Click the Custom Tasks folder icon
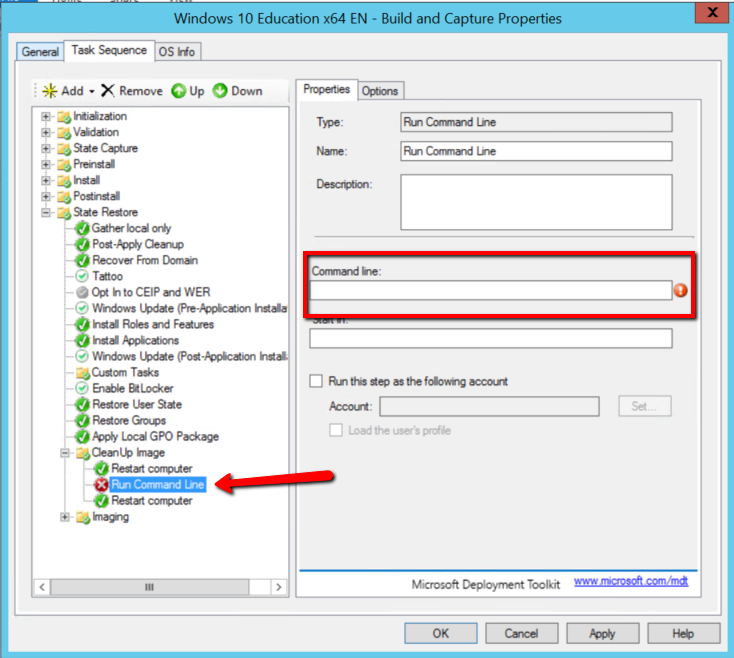The image size is (734, 658). pyautogui.click(x=83, y=373)
